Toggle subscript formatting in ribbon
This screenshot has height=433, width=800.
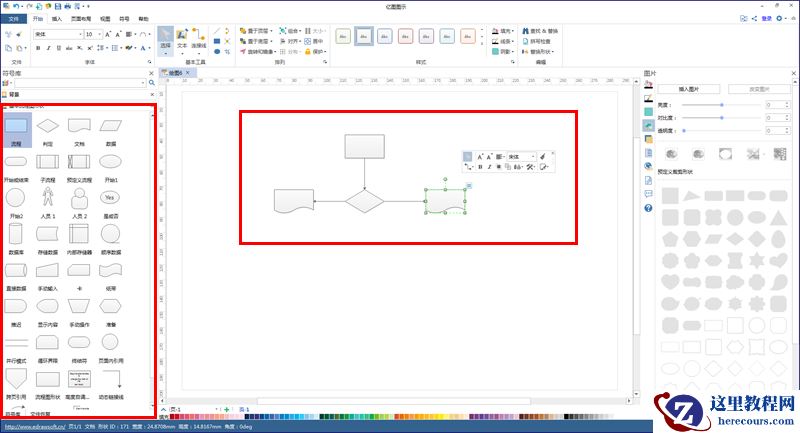80,48
